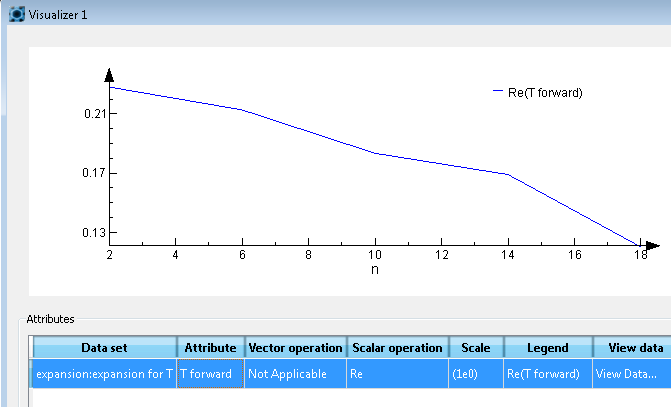Viewport: 671px width, 407px height.
Task: Click the x-axis tick label 10
Action: click(x=375, y=255)
